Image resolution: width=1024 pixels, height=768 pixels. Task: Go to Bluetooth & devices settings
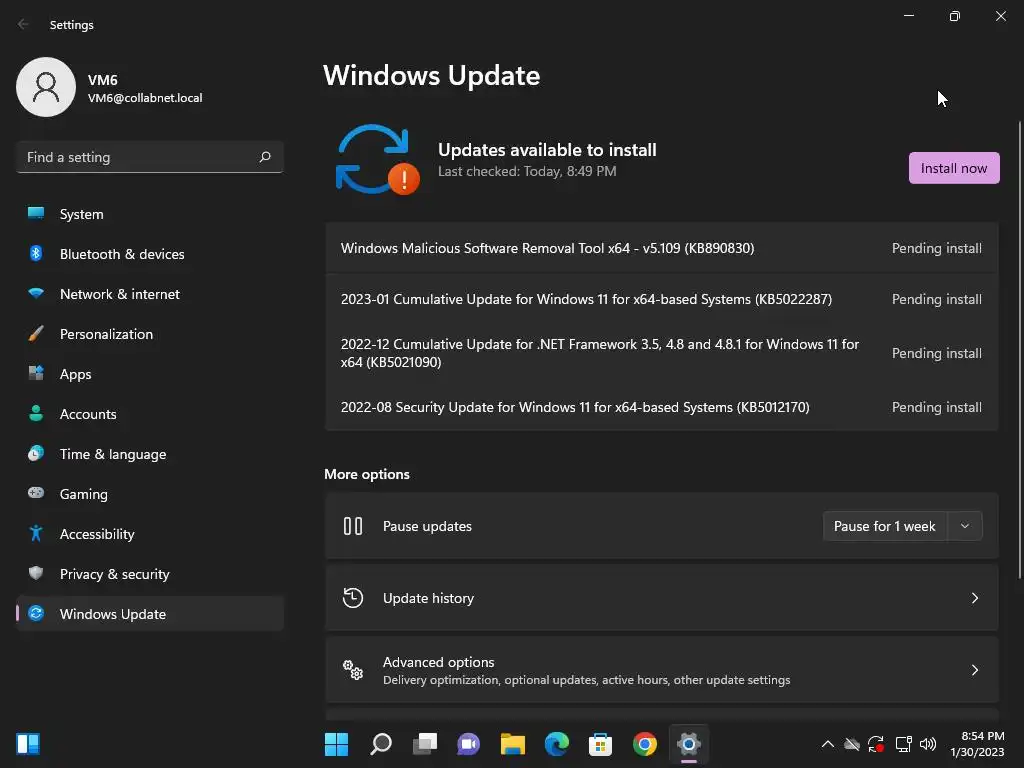(x=150, y=253)
